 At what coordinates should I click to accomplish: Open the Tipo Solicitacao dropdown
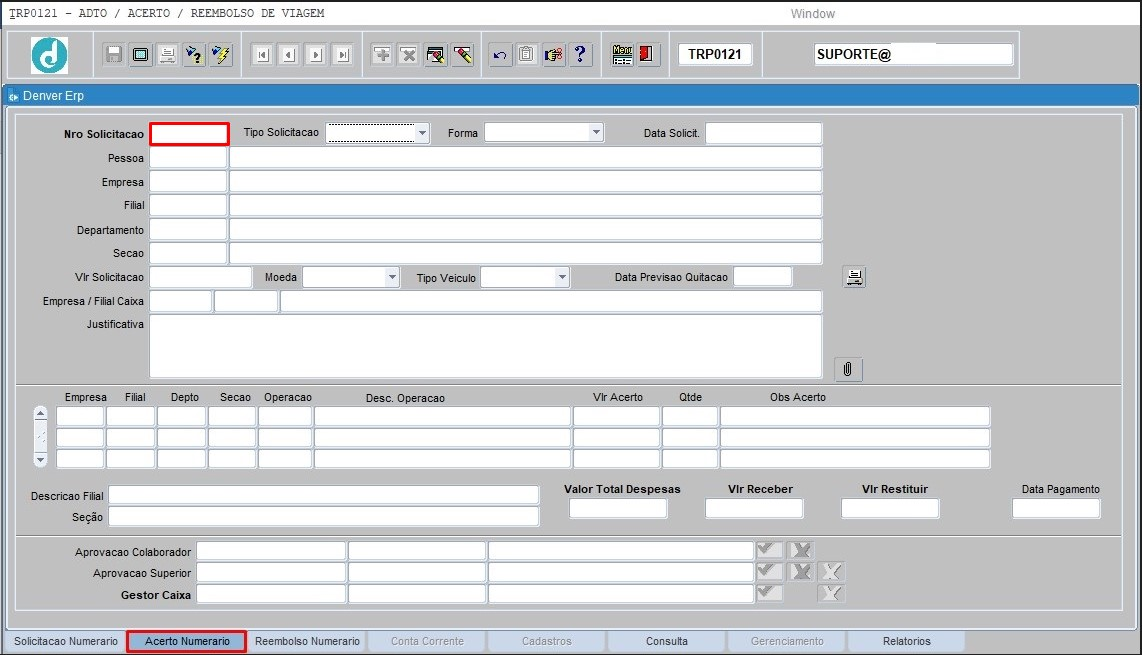[422, 133]
